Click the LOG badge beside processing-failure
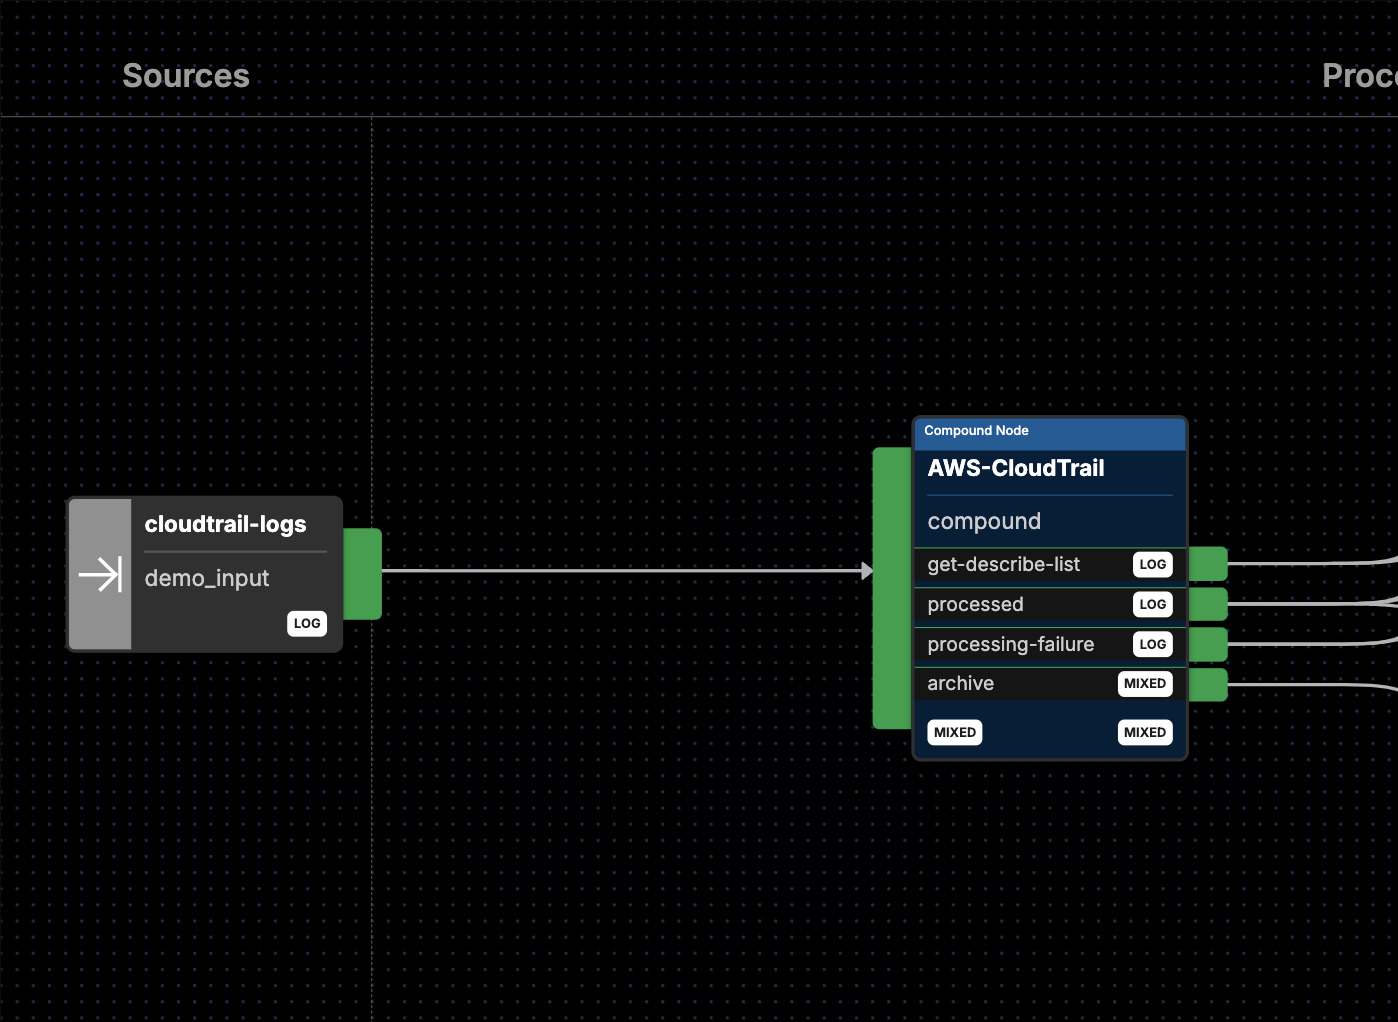1398x1022 pixels. click(x=1153, y=644)
